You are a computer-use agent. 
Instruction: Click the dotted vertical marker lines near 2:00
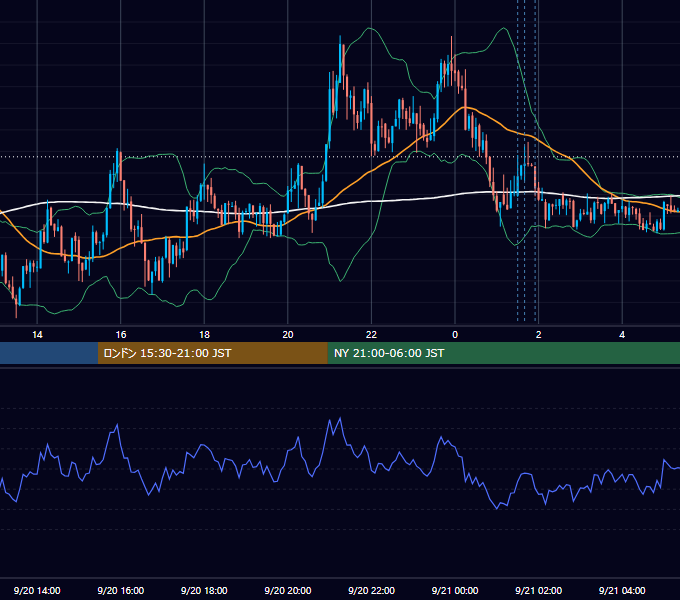pos(526,160)
